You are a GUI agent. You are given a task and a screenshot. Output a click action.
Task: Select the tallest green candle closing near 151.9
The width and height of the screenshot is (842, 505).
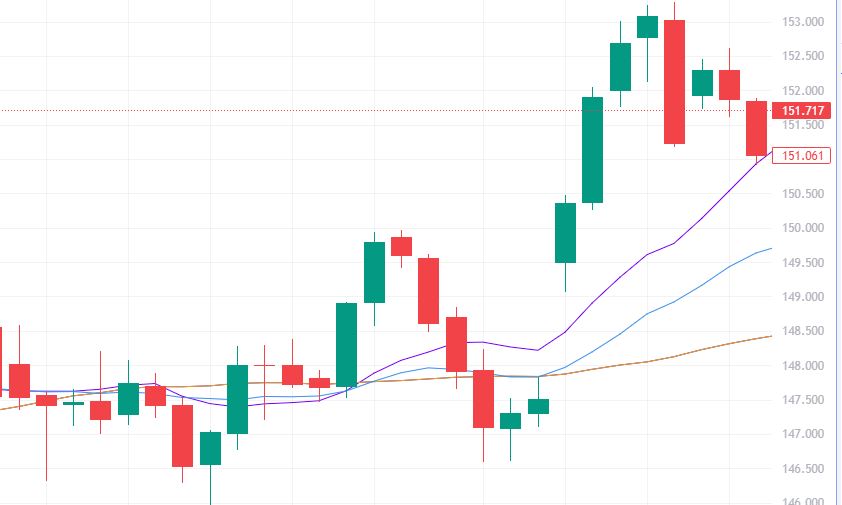593,150
